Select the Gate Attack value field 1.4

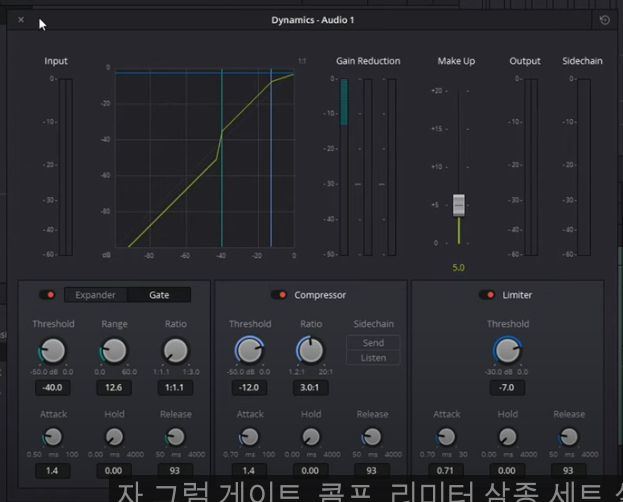pos(52,471)
